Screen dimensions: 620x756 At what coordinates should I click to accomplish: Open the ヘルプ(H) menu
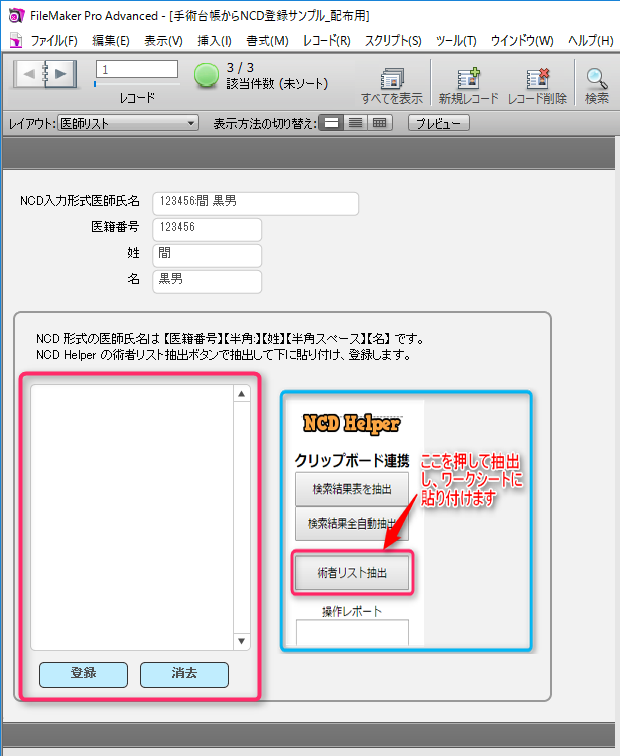pos(591,40)
